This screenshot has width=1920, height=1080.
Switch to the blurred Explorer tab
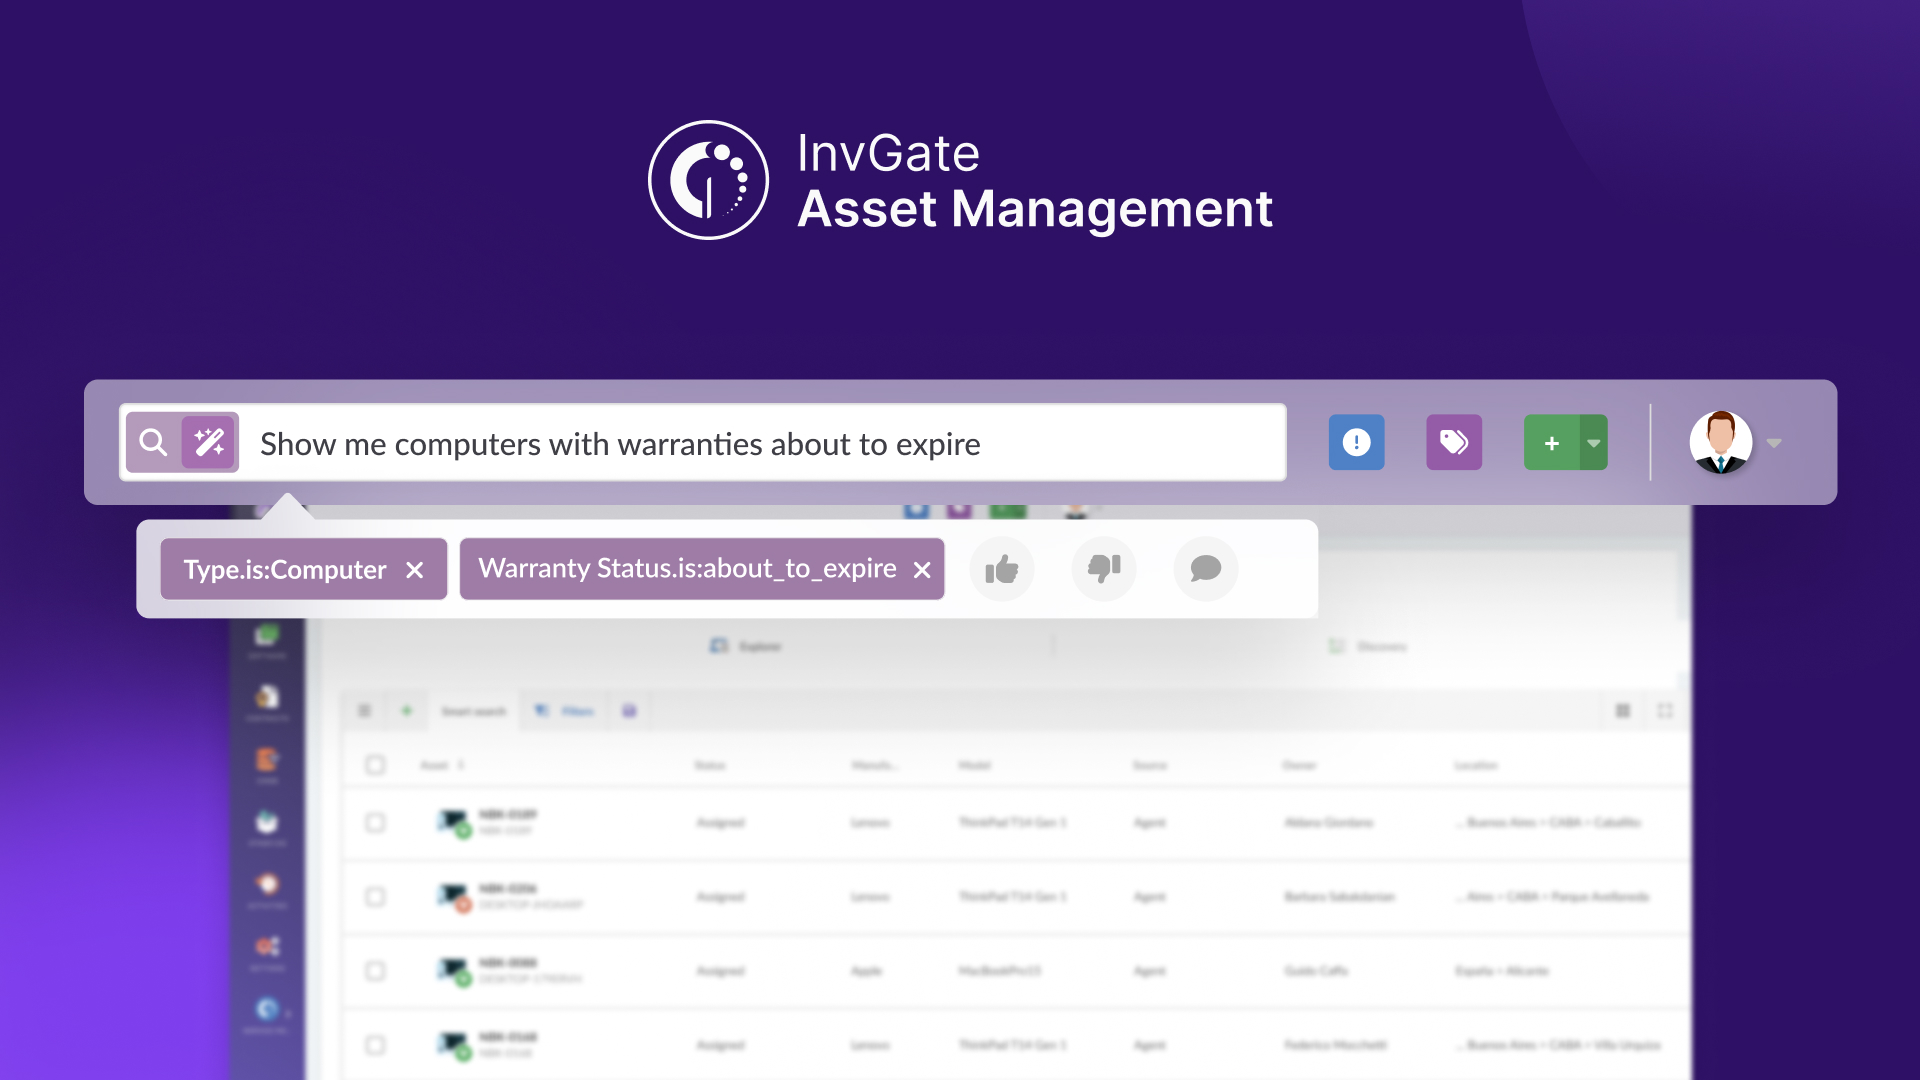[746, 647]
